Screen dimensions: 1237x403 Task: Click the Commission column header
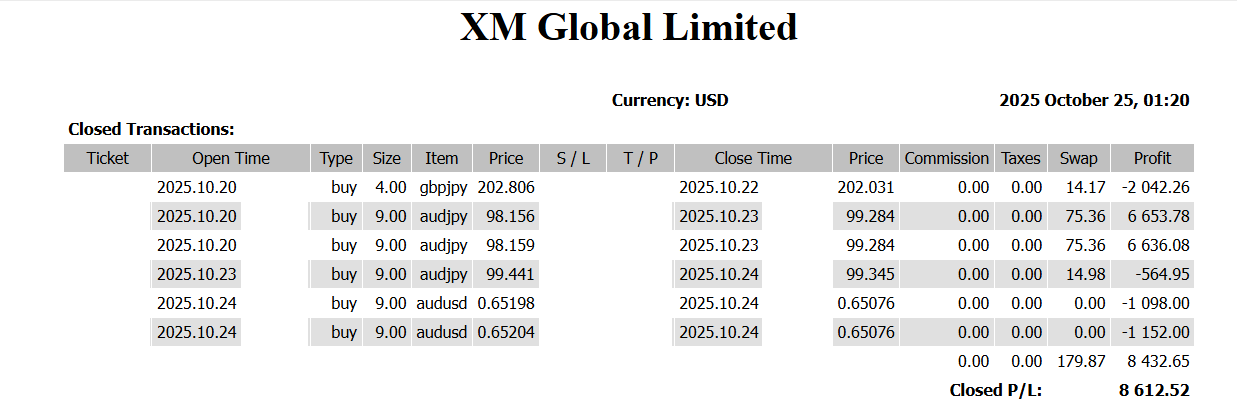(x=946, y=158)
